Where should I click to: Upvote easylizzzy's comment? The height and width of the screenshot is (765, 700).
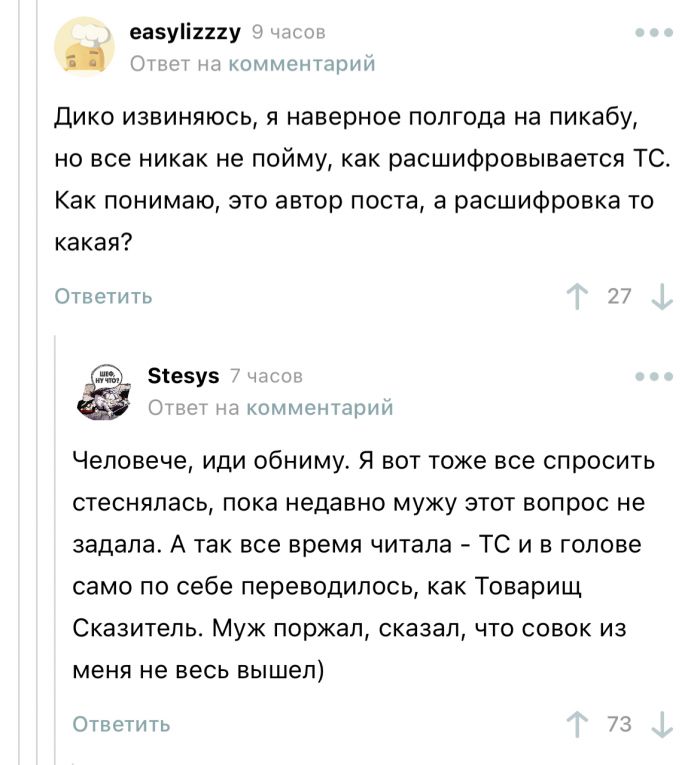coord(578,296)
